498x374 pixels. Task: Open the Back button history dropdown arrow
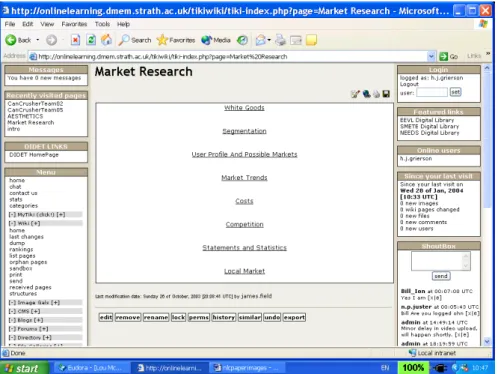pos(38,40)
